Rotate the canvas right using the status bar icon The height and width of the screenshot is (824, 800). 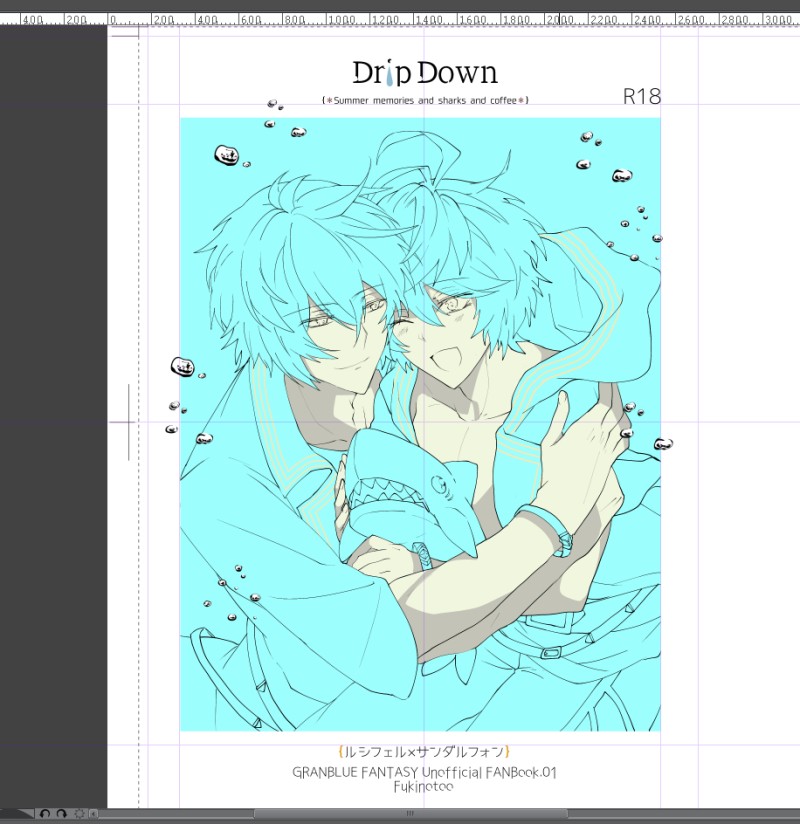tap(61, 813)
